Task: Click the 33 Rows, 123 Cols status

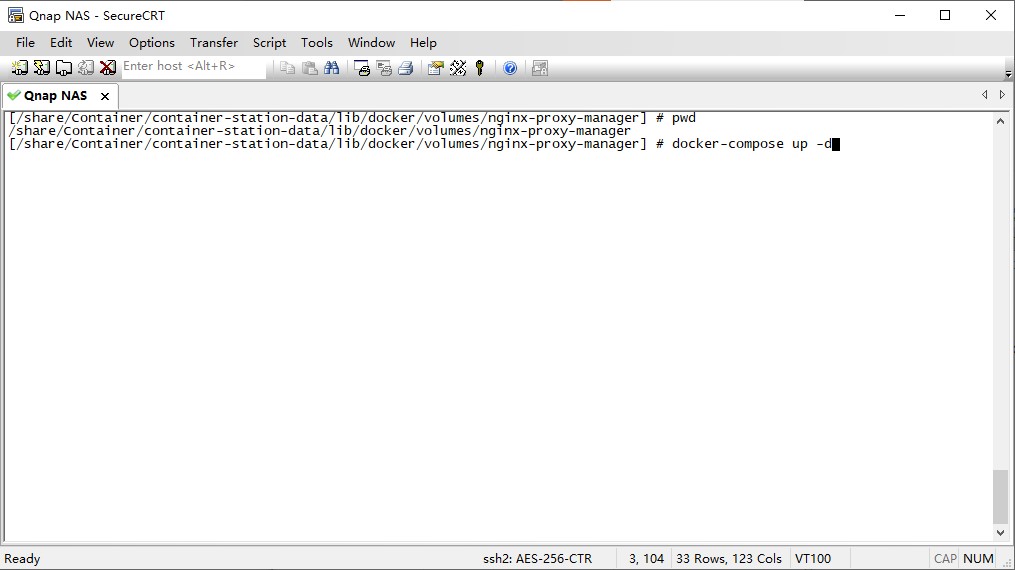Action: pos(729,558)
